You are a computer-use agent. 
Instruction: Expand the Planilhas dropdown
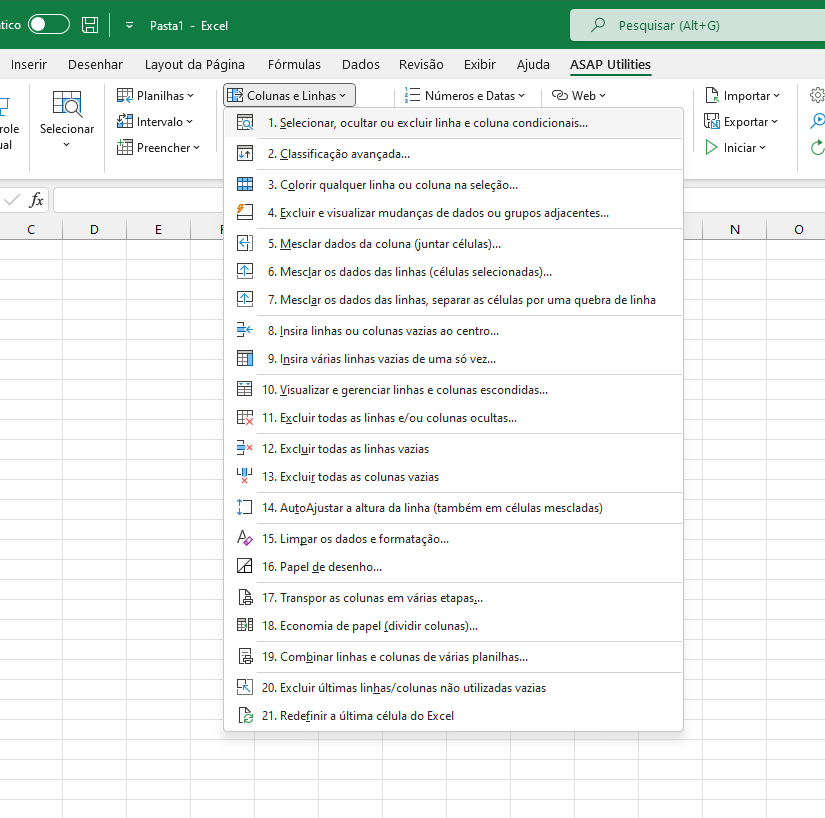coord(155,96)
